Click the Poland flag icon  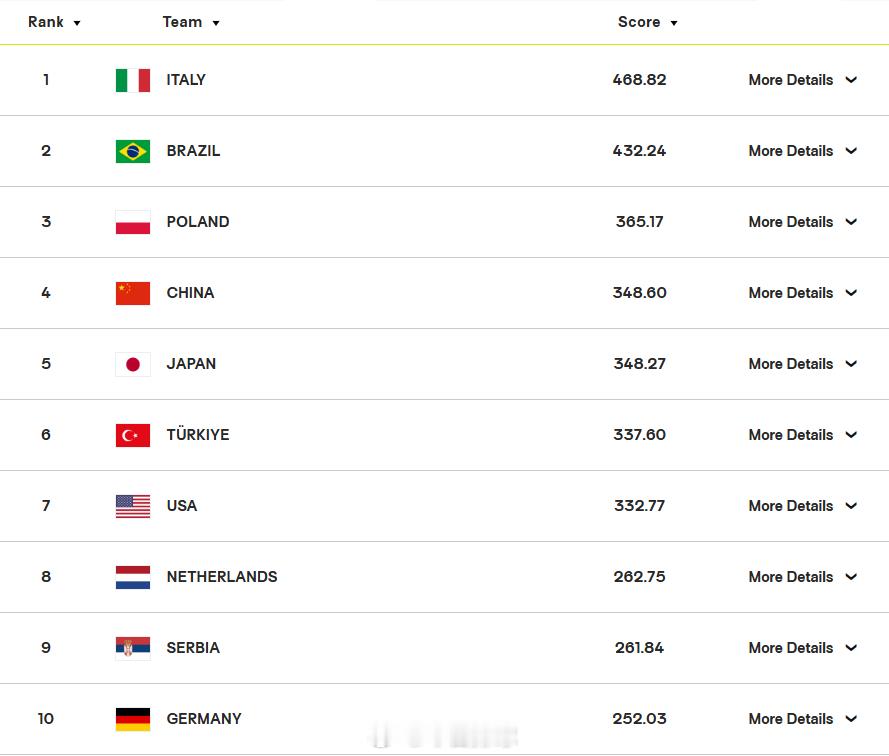tap(133, 222)
